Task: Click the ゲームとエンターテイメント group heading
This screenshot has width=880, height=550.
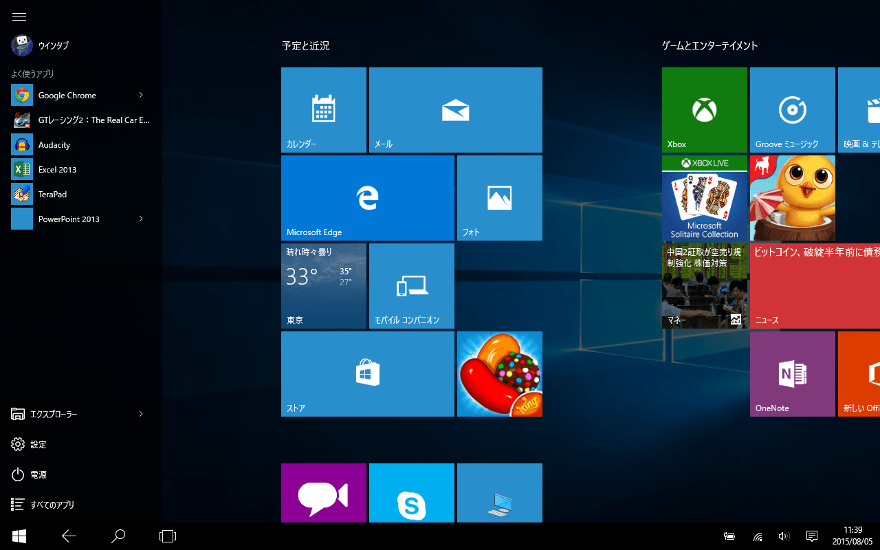Action: click(710, 45)
